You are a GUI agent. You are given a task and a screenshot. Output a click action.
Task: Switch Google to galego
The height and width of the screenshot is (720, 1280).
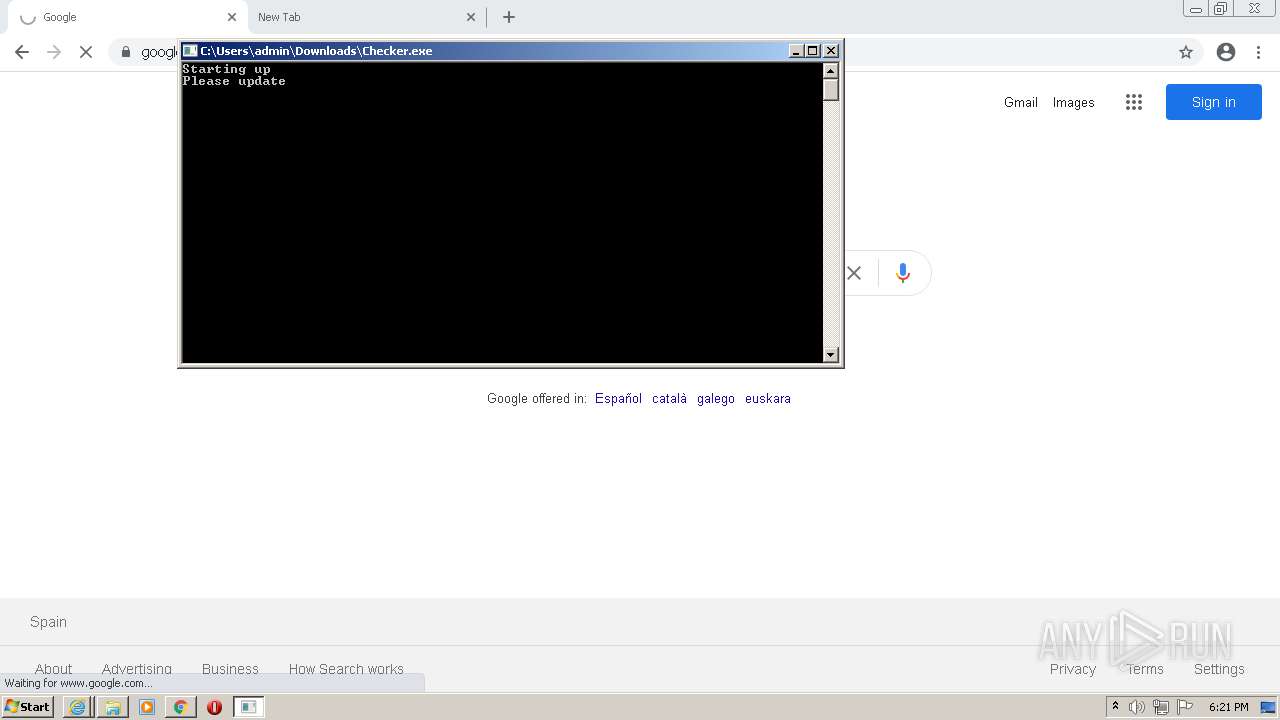pyautogui.click(x=716, y=398)
